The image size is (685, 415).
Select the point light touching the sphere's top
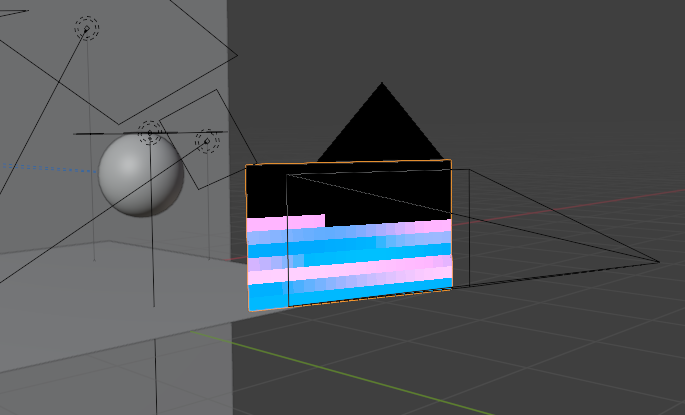(x=150, y=132)
